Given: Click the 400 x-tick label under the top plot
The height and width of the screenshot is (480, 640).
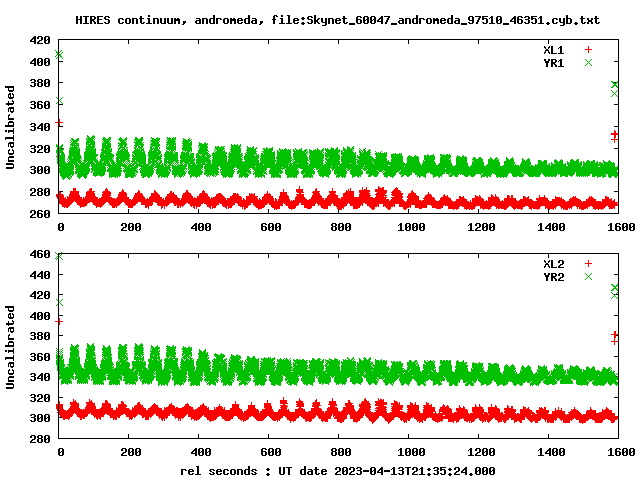Looking at the screenshot, I should 201,227.
